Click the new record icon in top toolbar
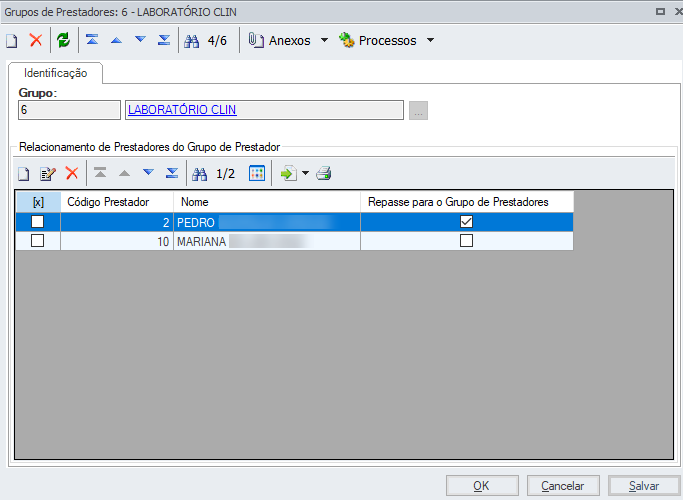Viewport: 683px width, 500px height. tap(12, 41)
